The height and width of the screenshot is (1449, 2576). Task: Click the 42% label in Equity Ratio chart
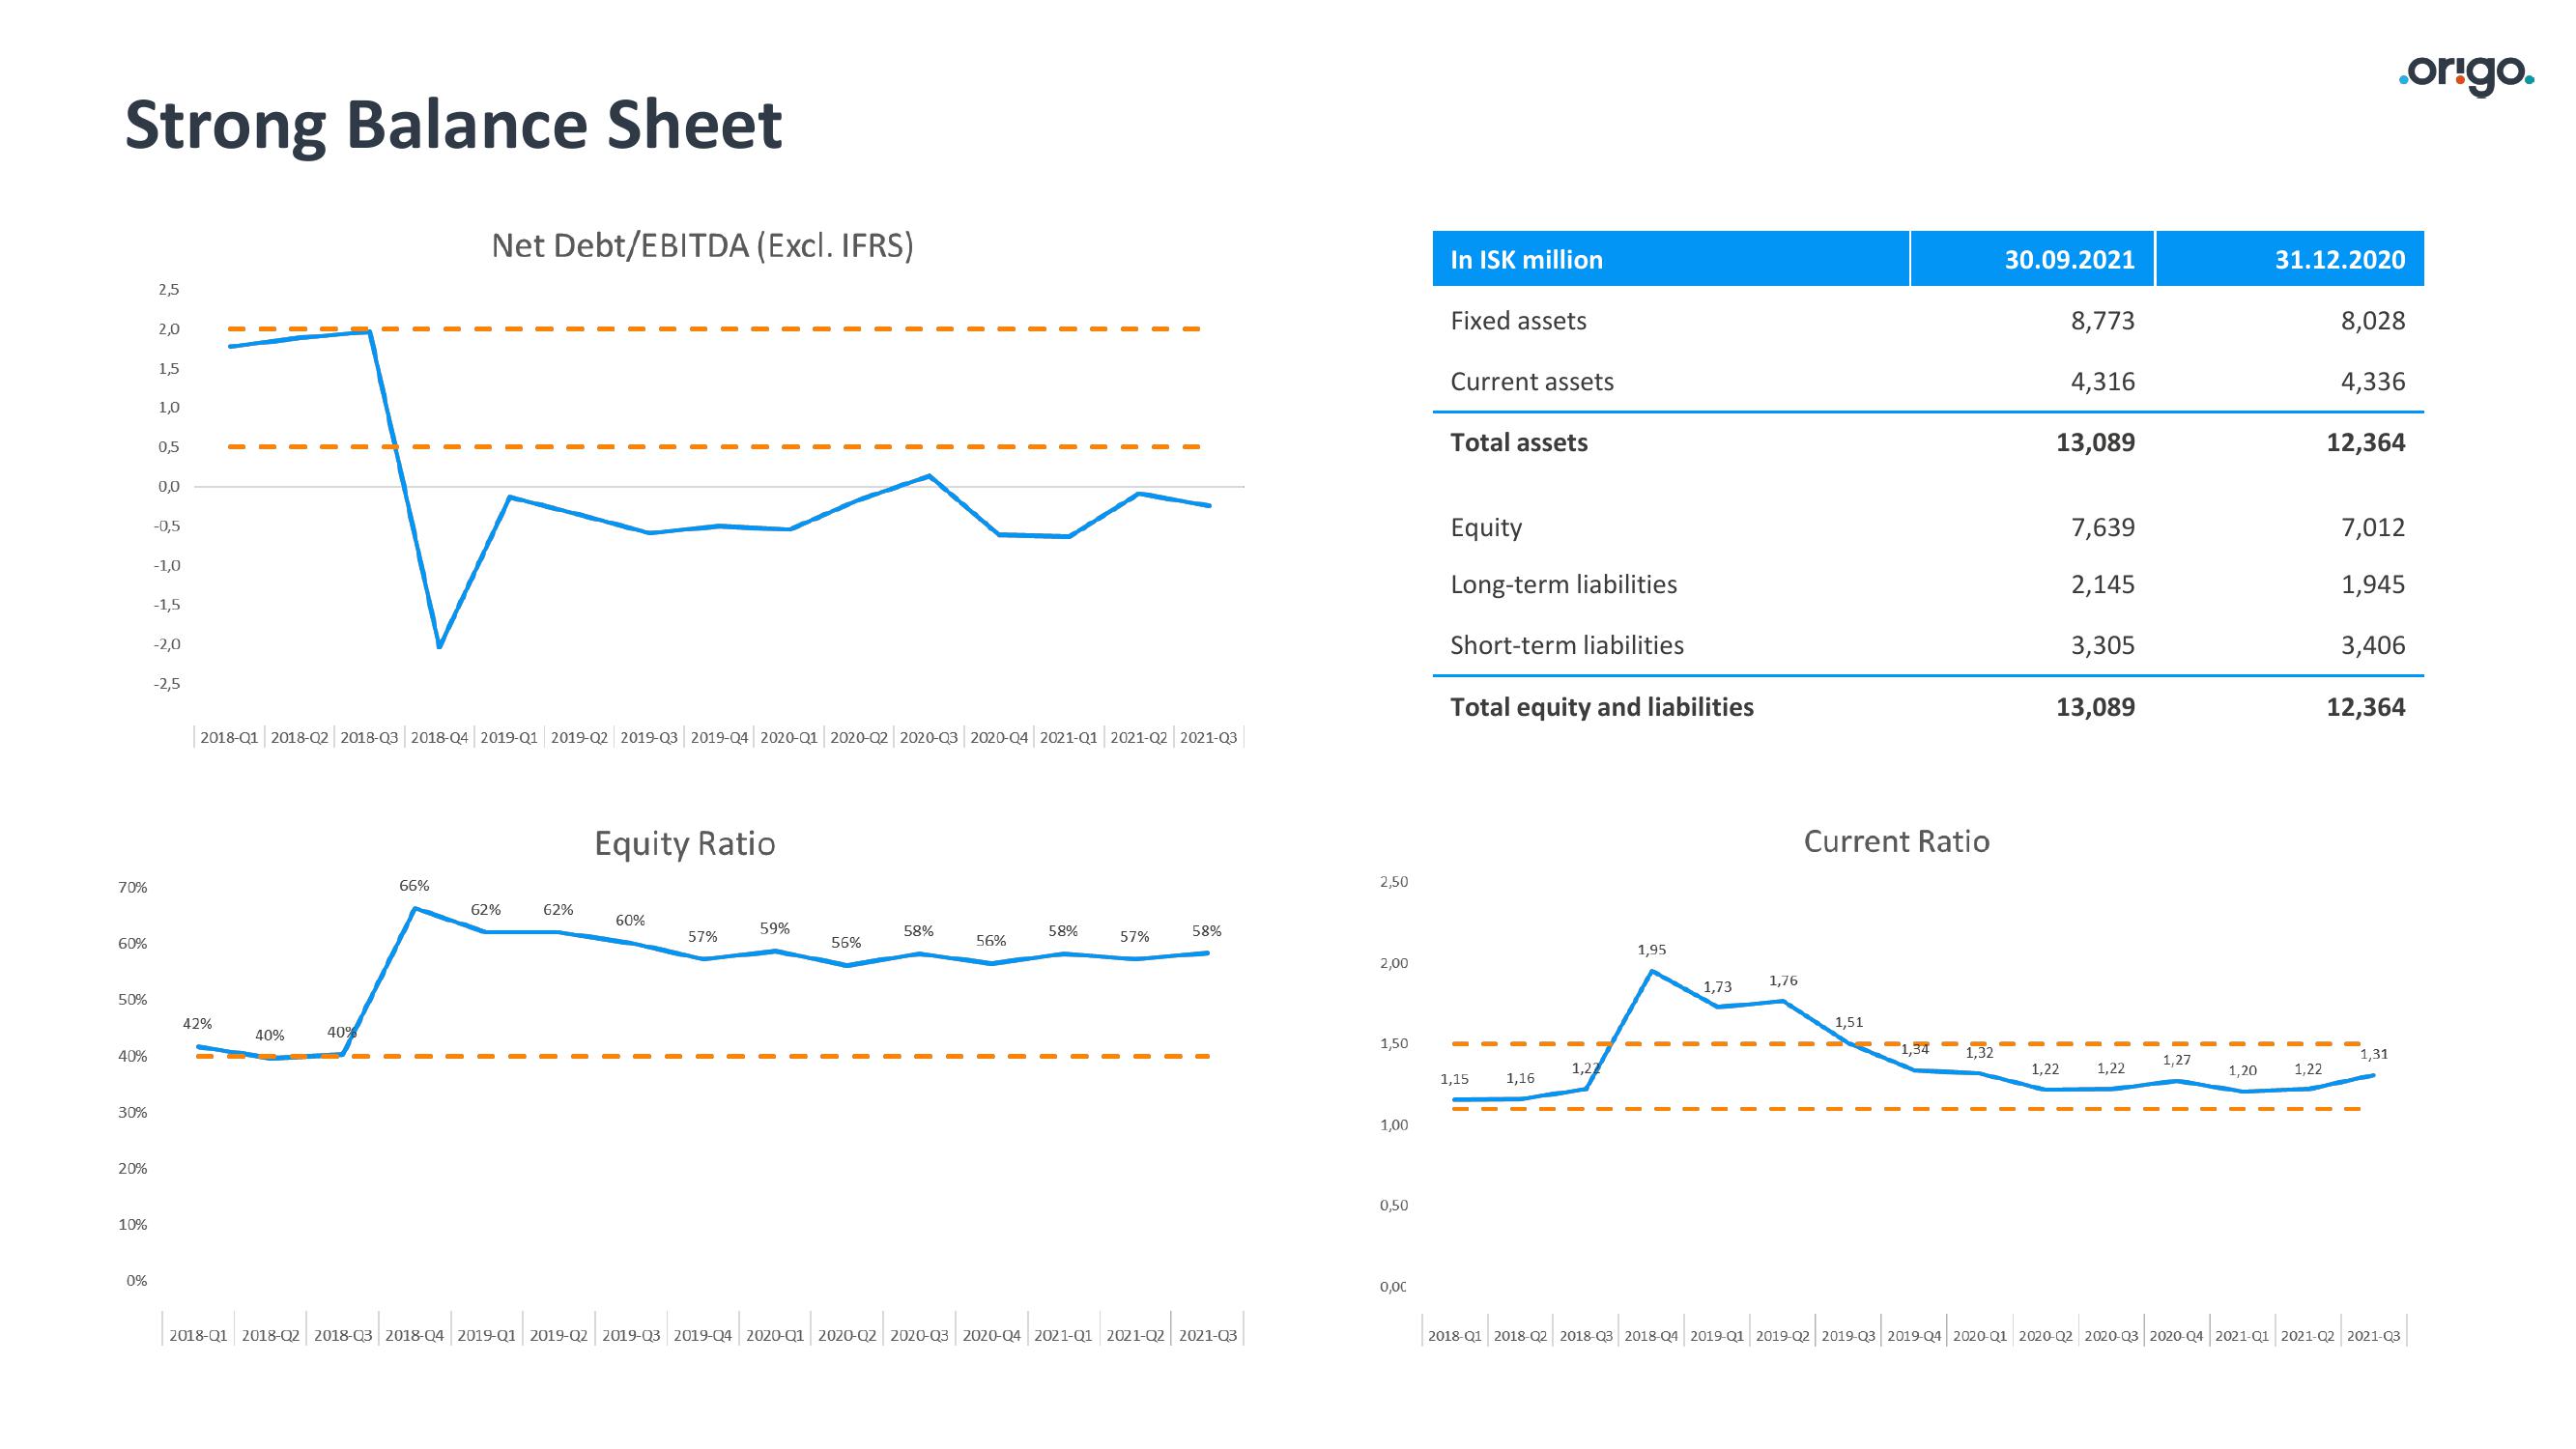197,1024
